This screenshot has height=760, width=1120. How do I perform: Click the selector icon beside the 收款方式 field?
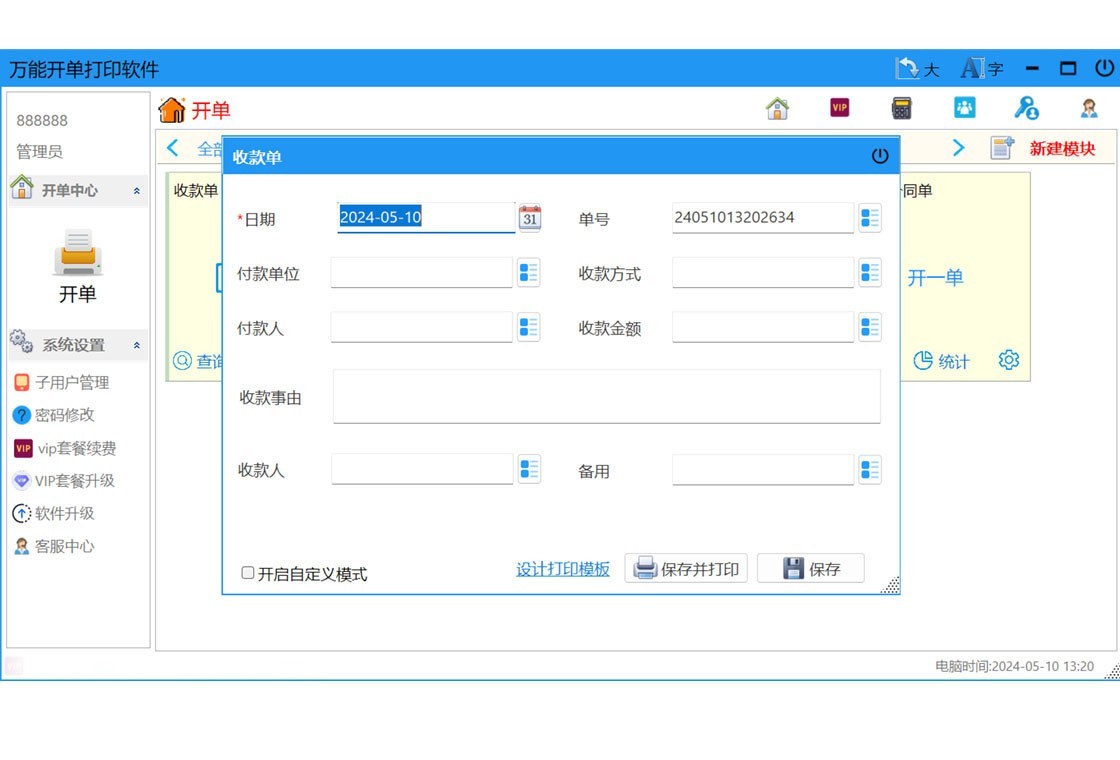[869, 272]
